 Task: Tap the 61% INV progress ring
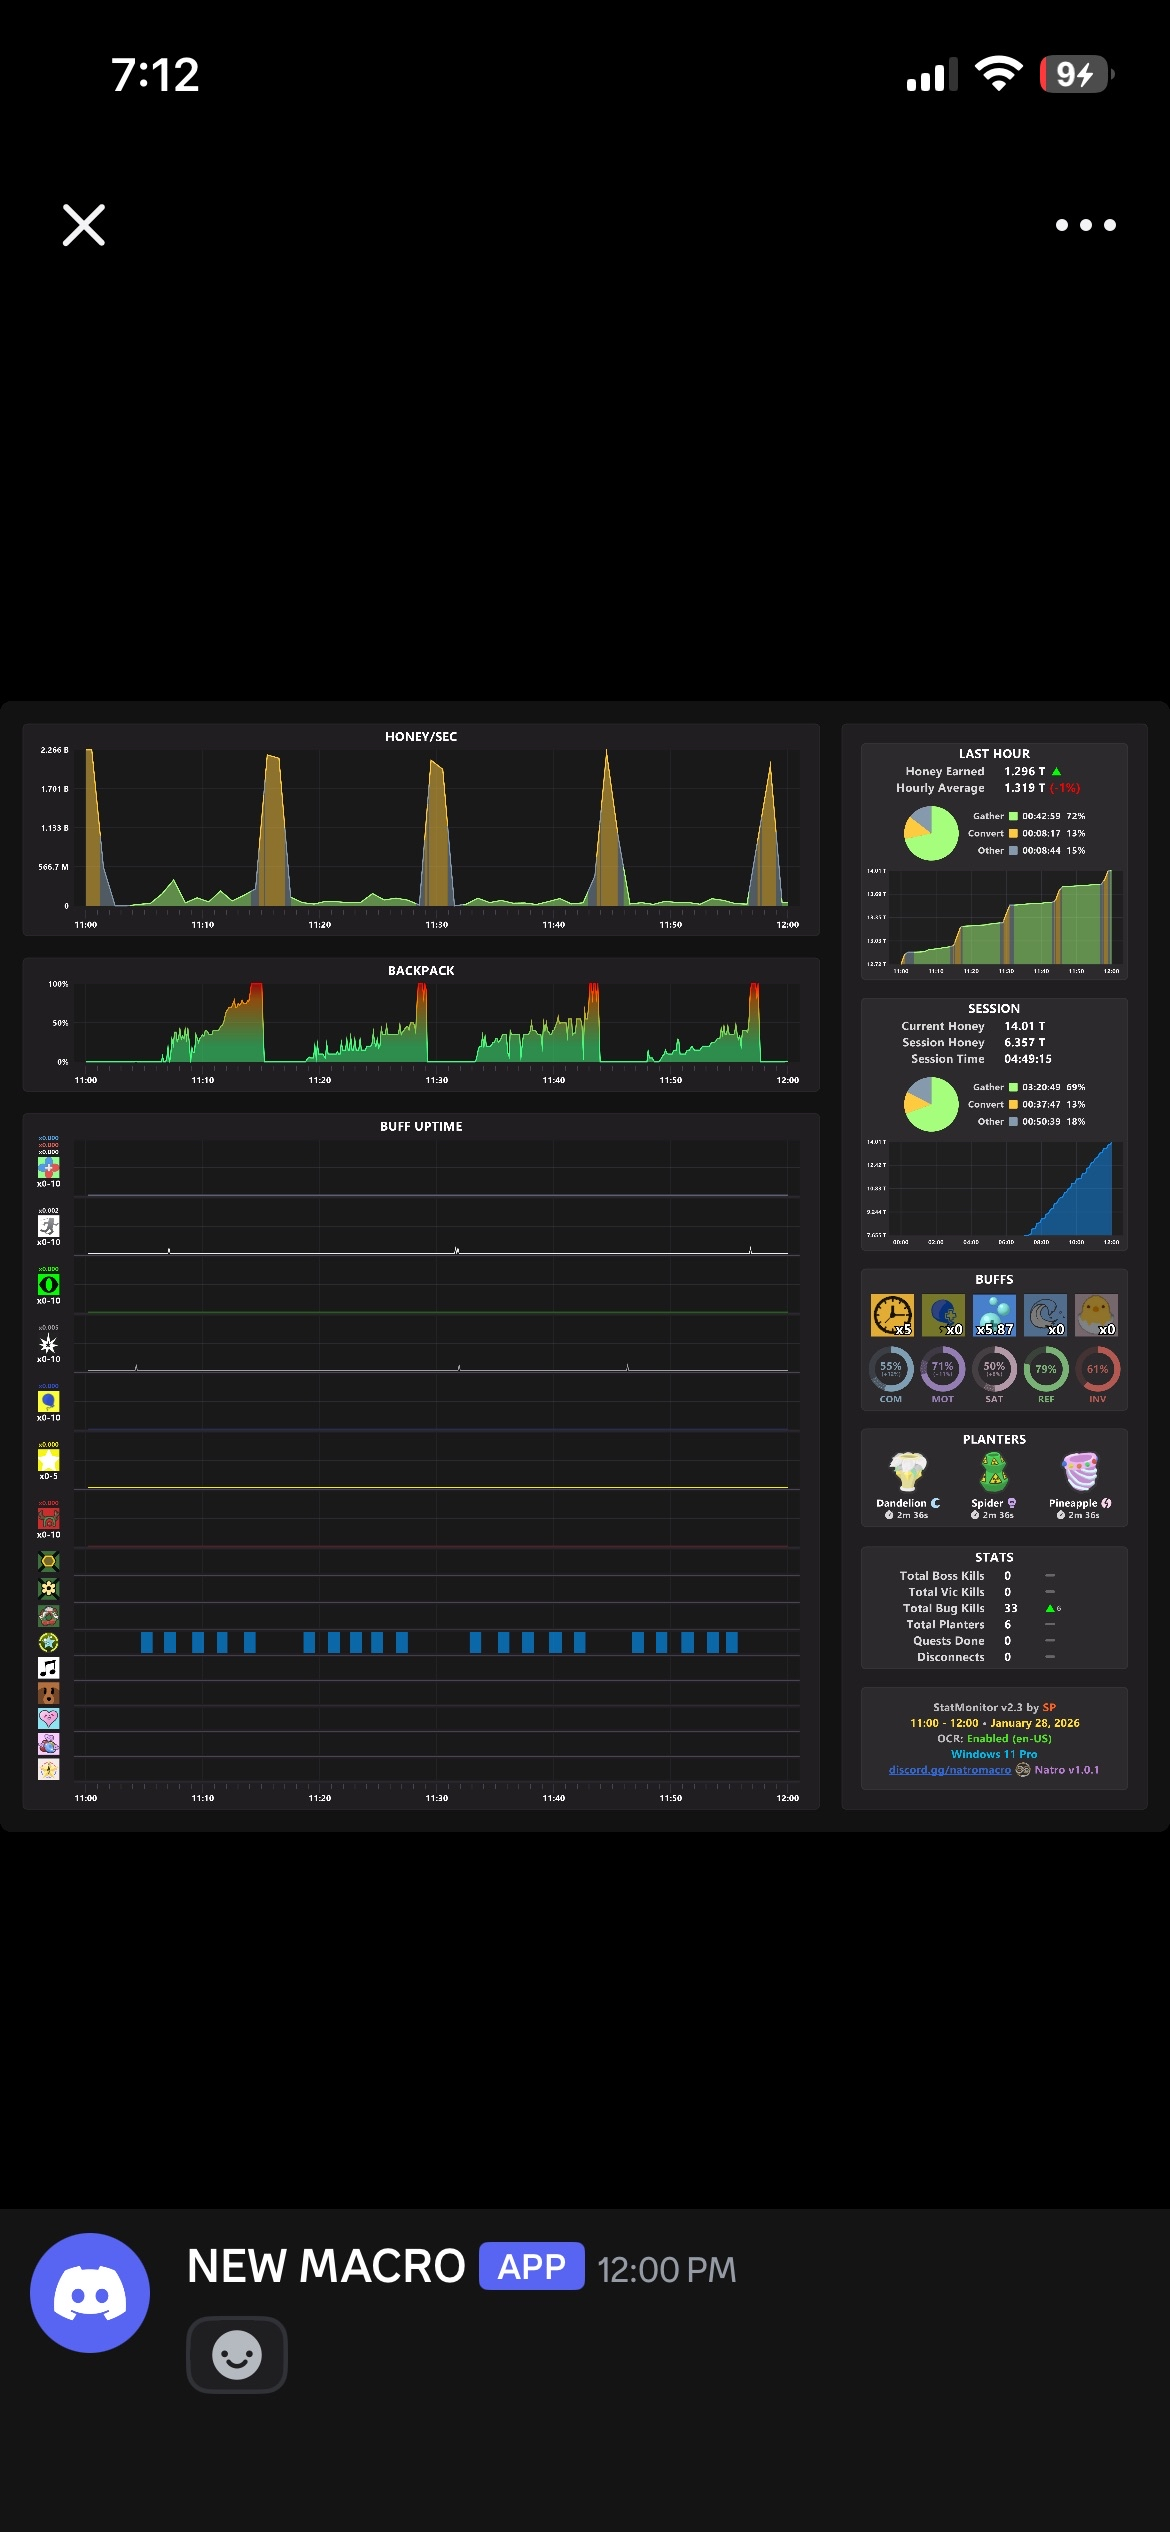pos(1097,1369)
